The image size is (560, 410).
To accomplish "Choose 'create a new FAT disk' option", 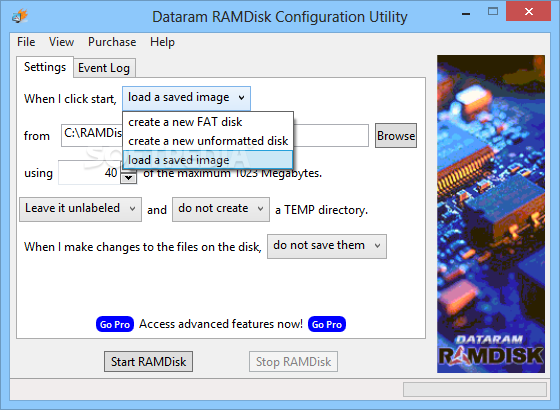I will click(x=208, y=122).
